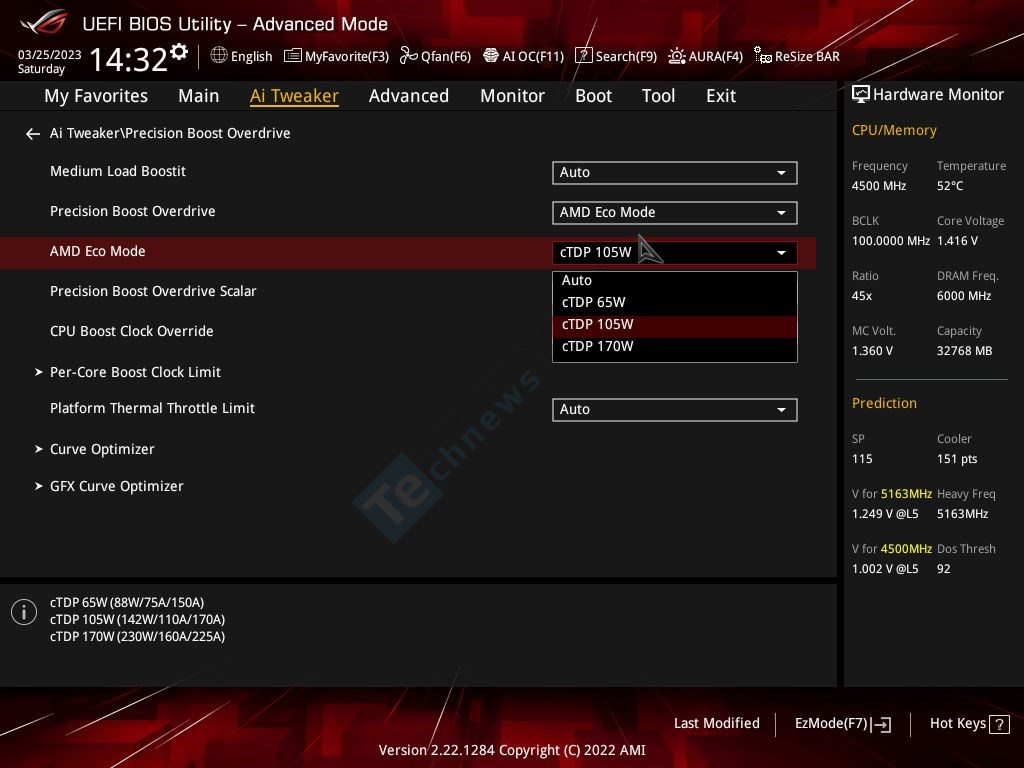Click the English language globe icon
Viewport: 1024px width, 768px height.
point(219,56)
